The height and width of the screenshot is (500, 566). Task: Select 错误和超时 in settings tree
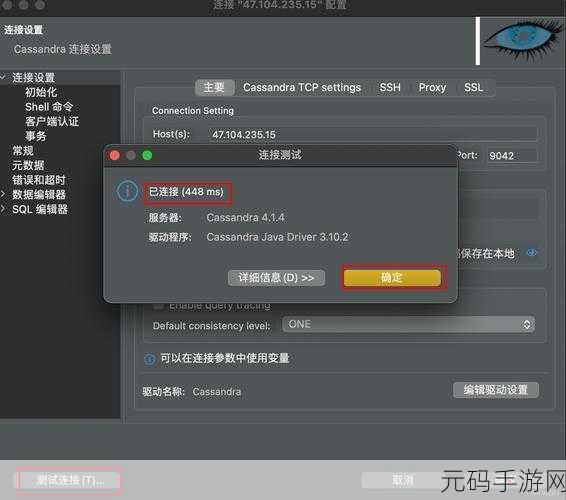point(39,180)
